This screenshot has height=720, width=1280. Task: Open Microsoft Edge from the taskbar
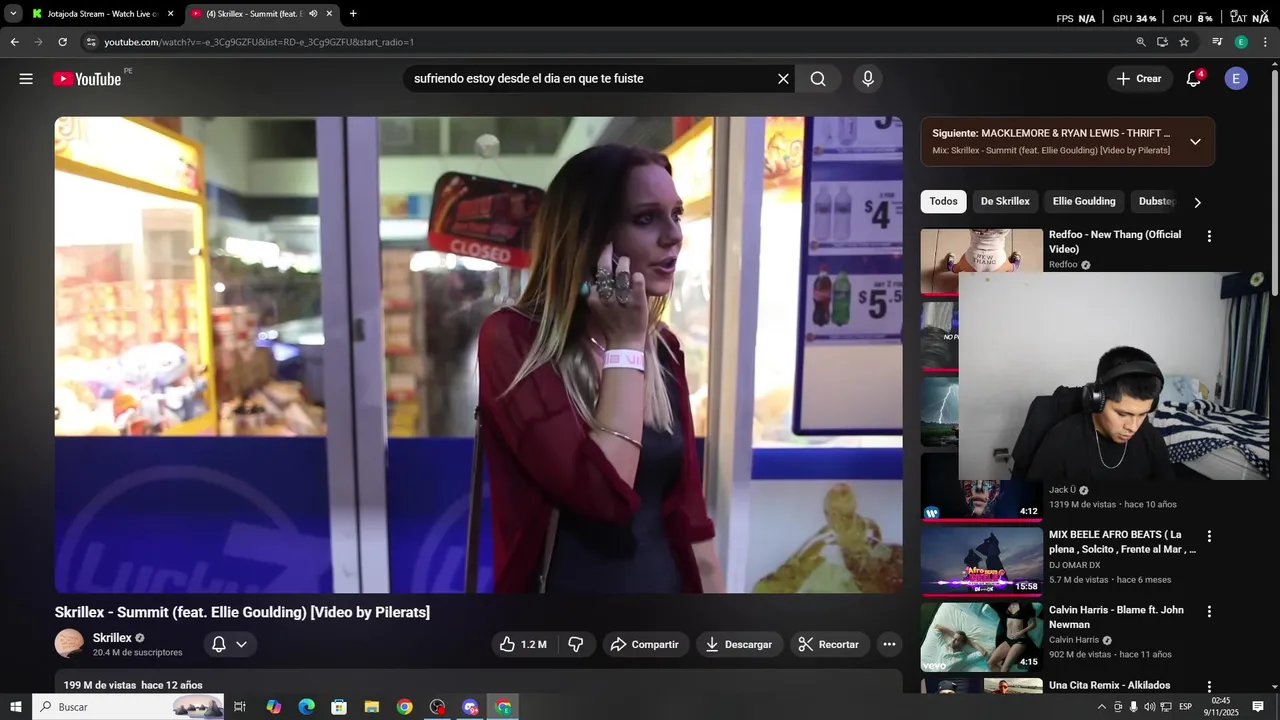307,707
